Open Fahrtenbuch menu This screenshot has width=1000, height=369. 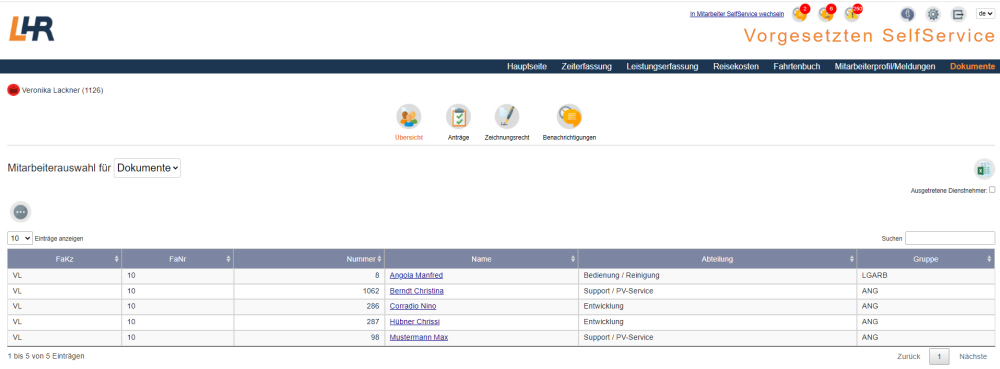797,66
